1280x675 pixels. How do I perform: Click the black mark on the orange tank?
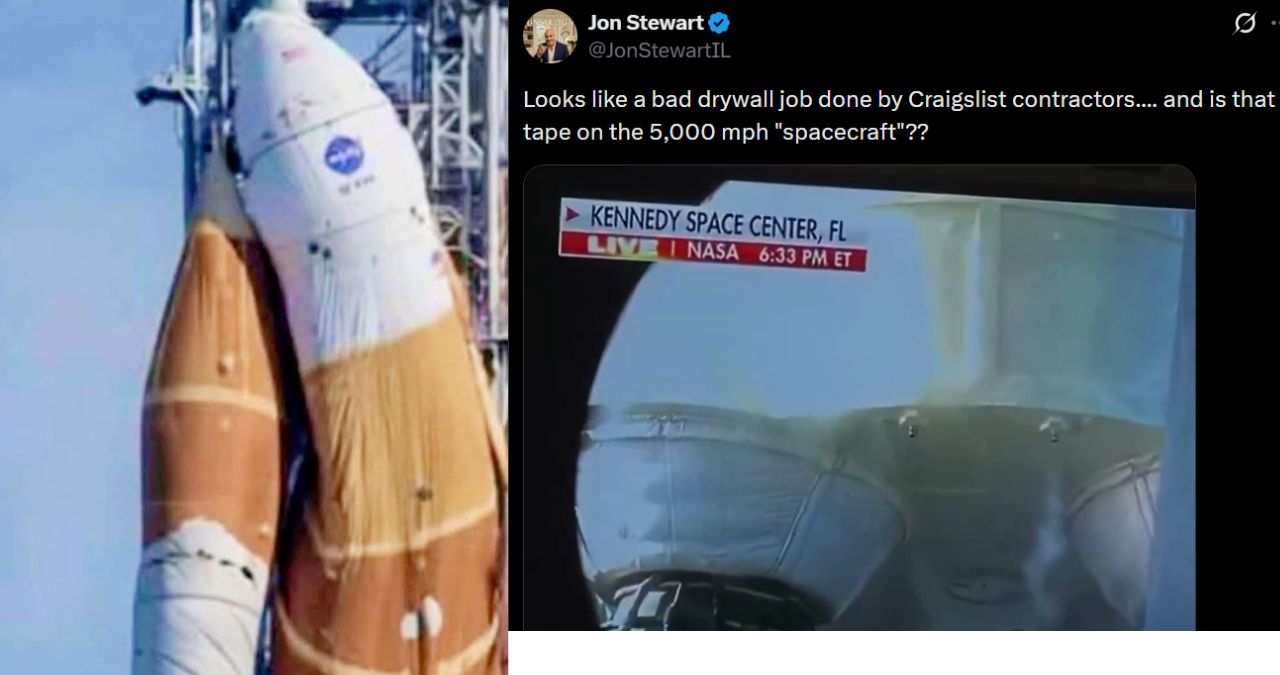coord(424,492)
